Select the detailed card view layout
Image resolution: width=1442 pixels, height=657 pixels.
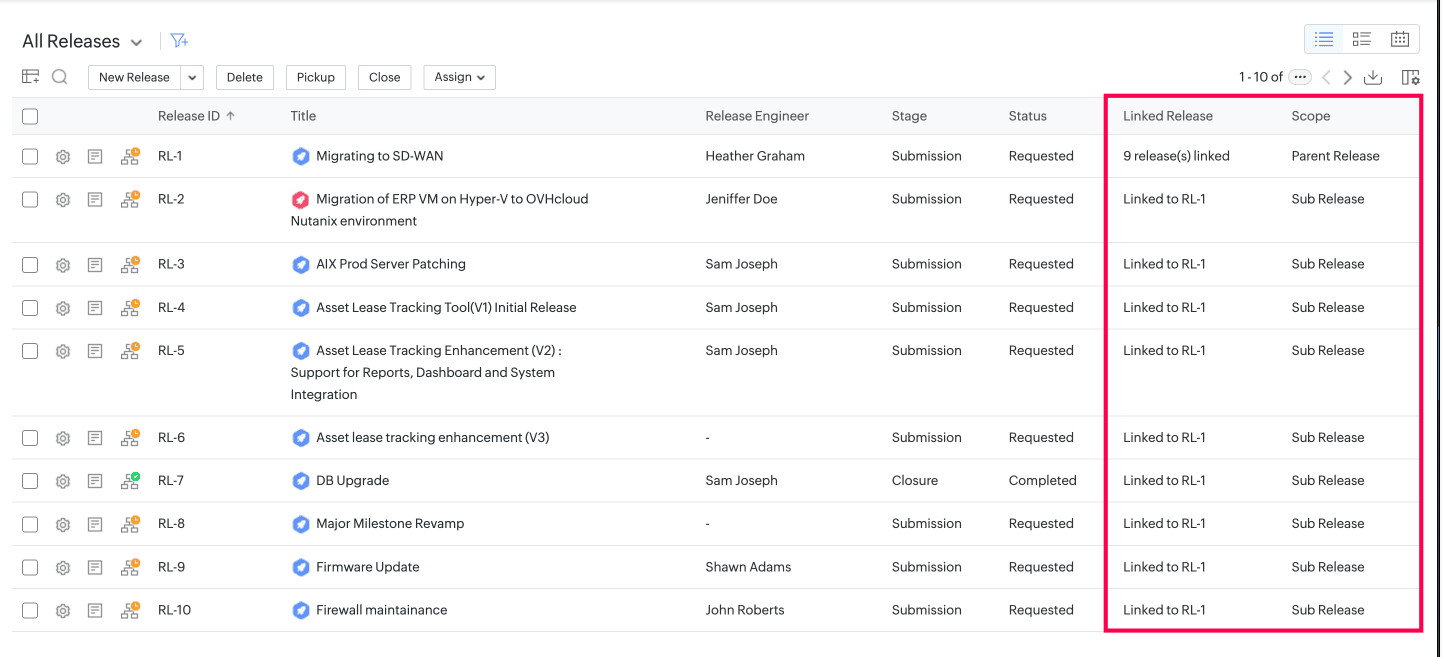point(1362,39)
